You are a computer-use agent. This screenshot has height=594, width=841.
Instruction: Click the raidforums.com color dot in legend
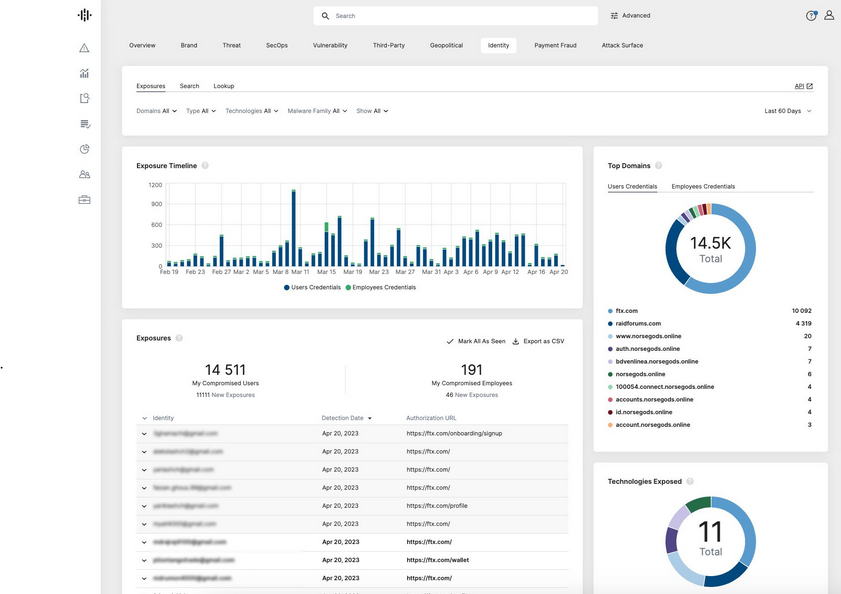(610, 324)
